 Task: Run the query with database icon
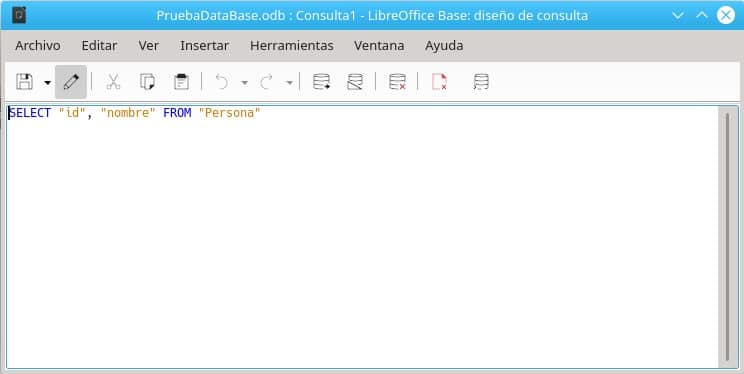pos(321,82)
